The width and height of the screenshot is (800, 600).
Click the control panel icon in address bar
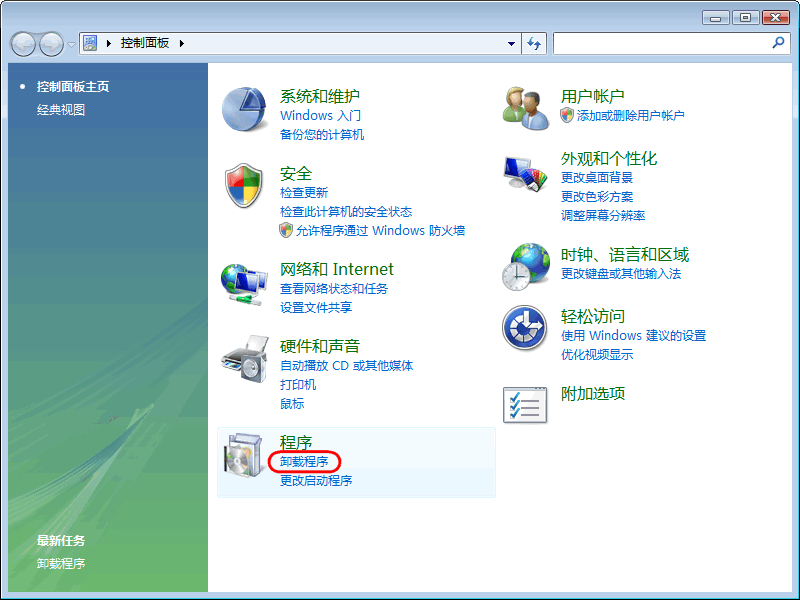click(90, 43)
